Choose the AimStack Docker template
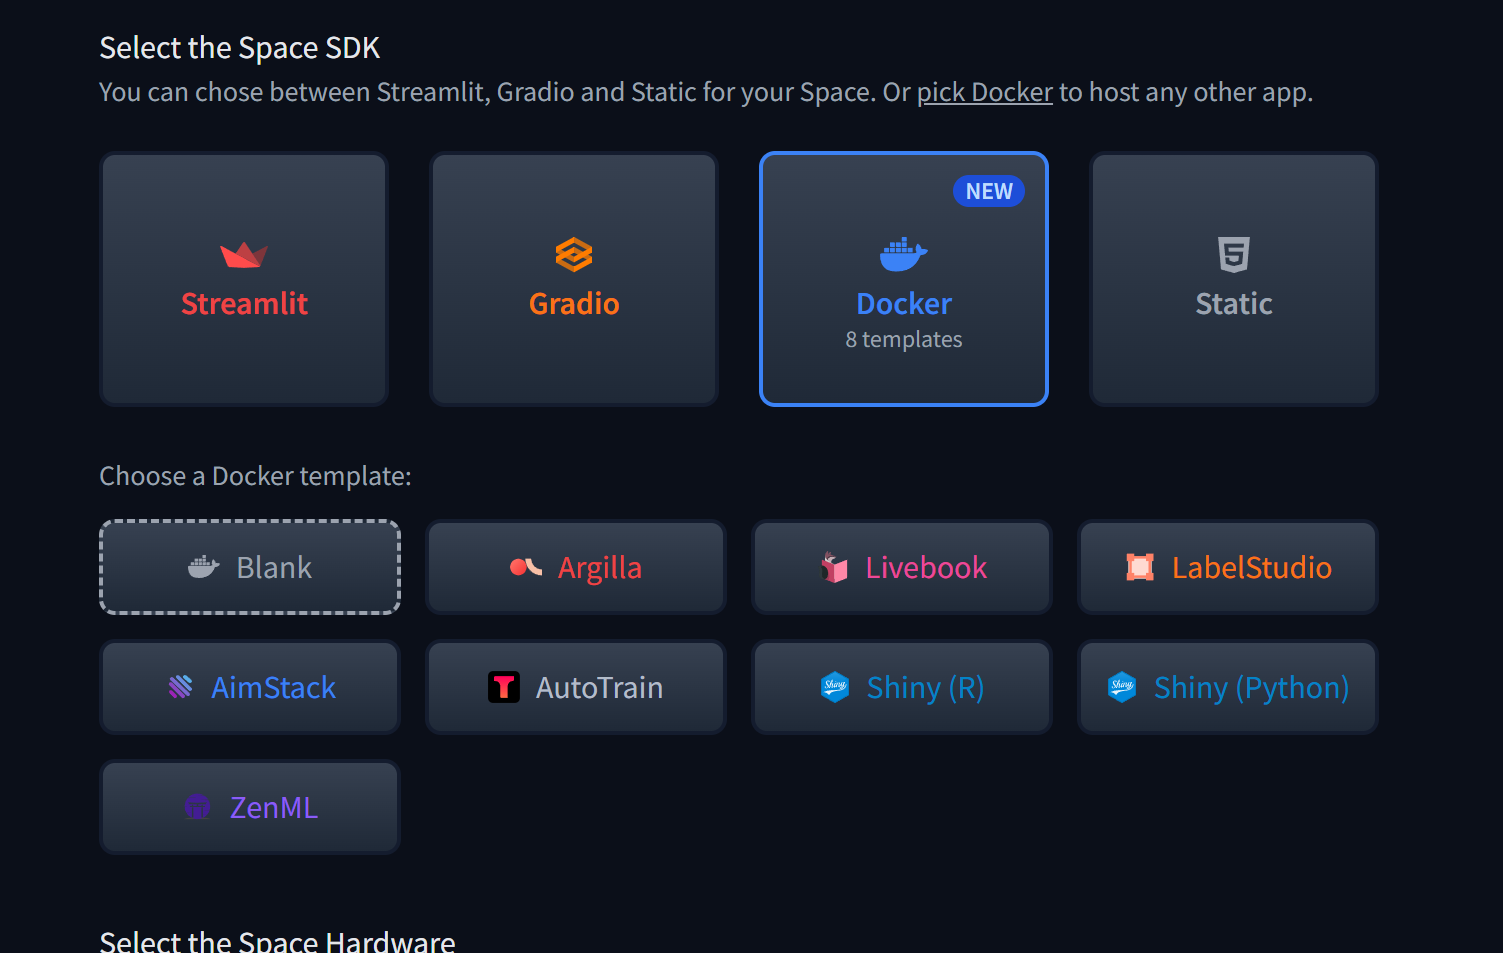 [x=250, y=687]
